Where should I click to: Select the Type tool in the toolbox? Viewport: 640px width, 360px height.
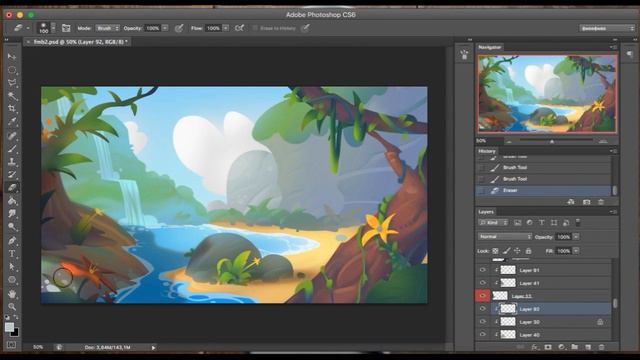point(12,253)
